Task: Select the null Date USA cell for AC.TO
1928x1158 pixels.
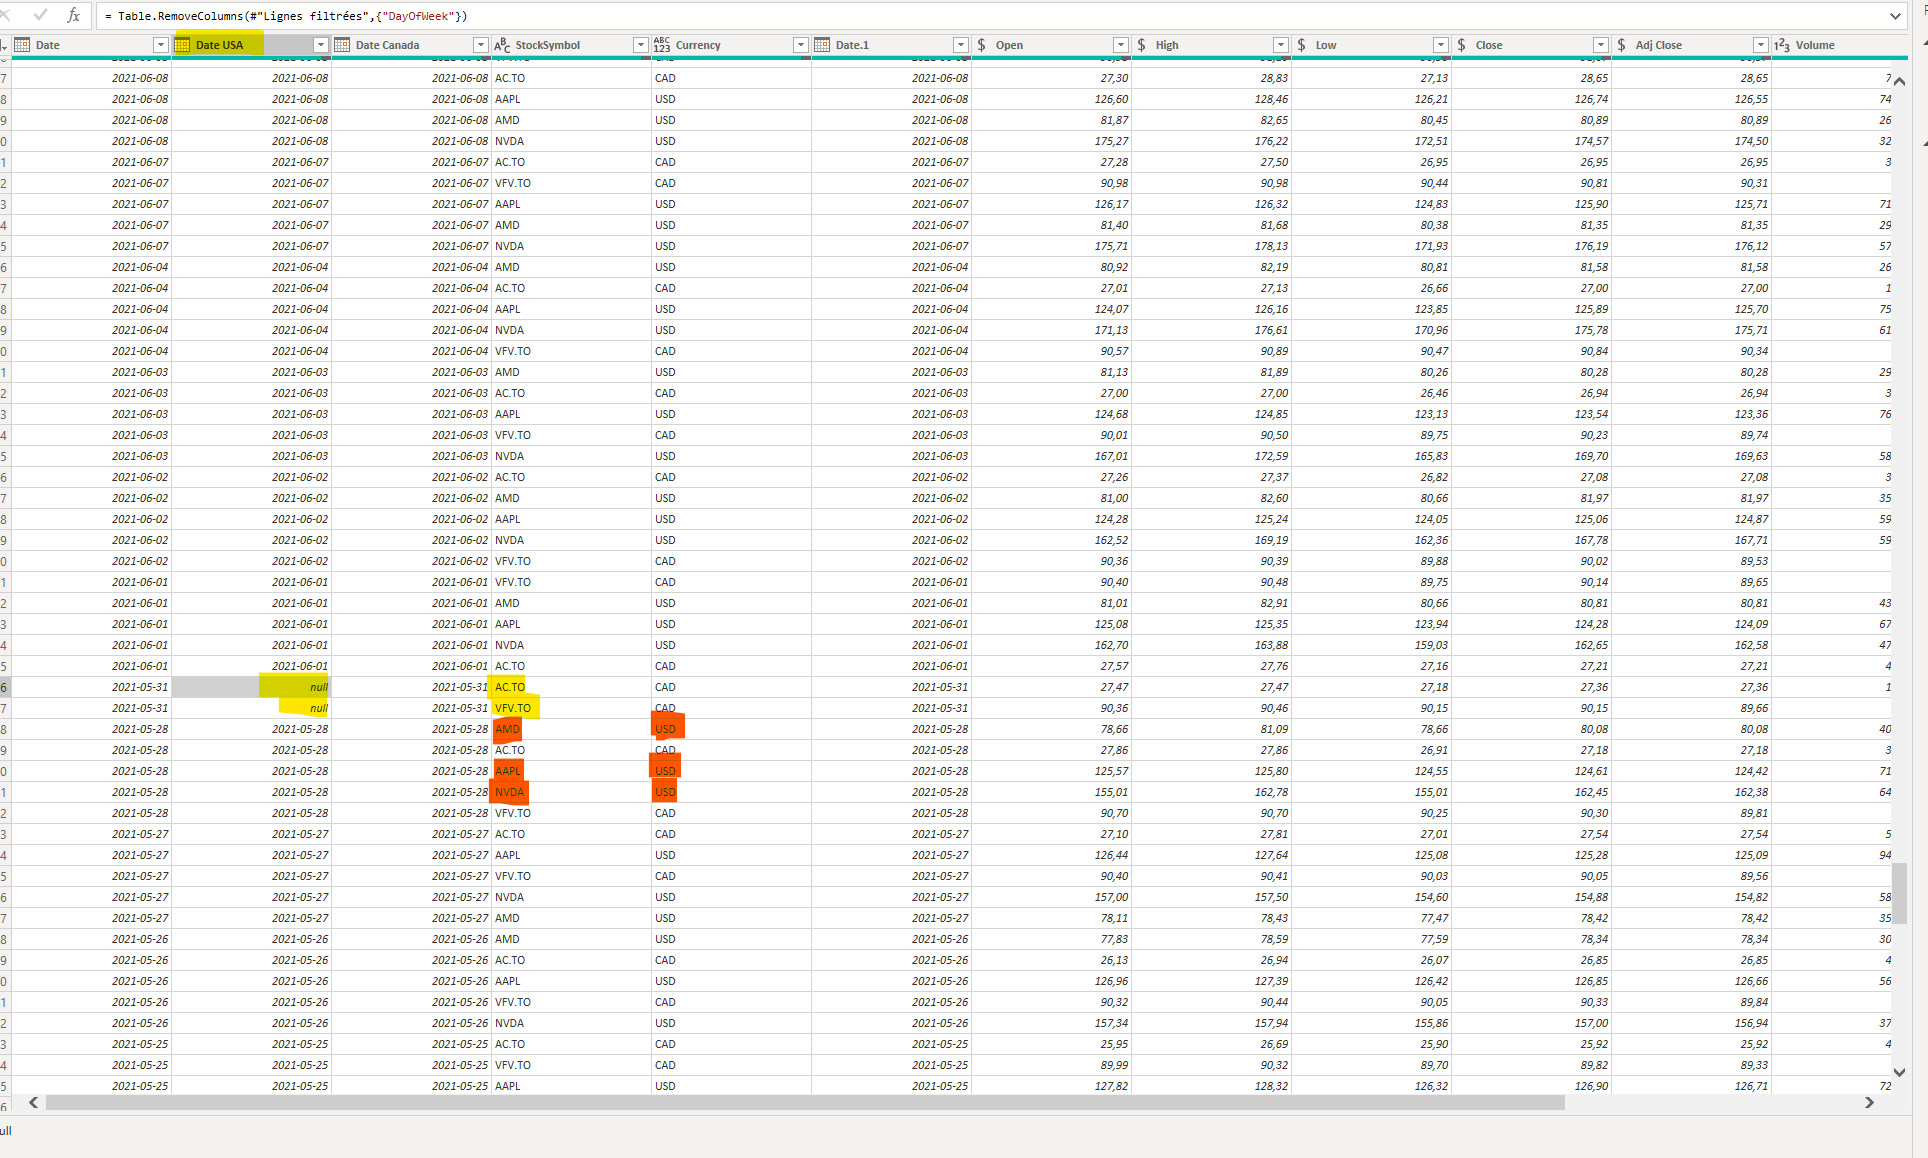Action: click(x=251, y=687)
